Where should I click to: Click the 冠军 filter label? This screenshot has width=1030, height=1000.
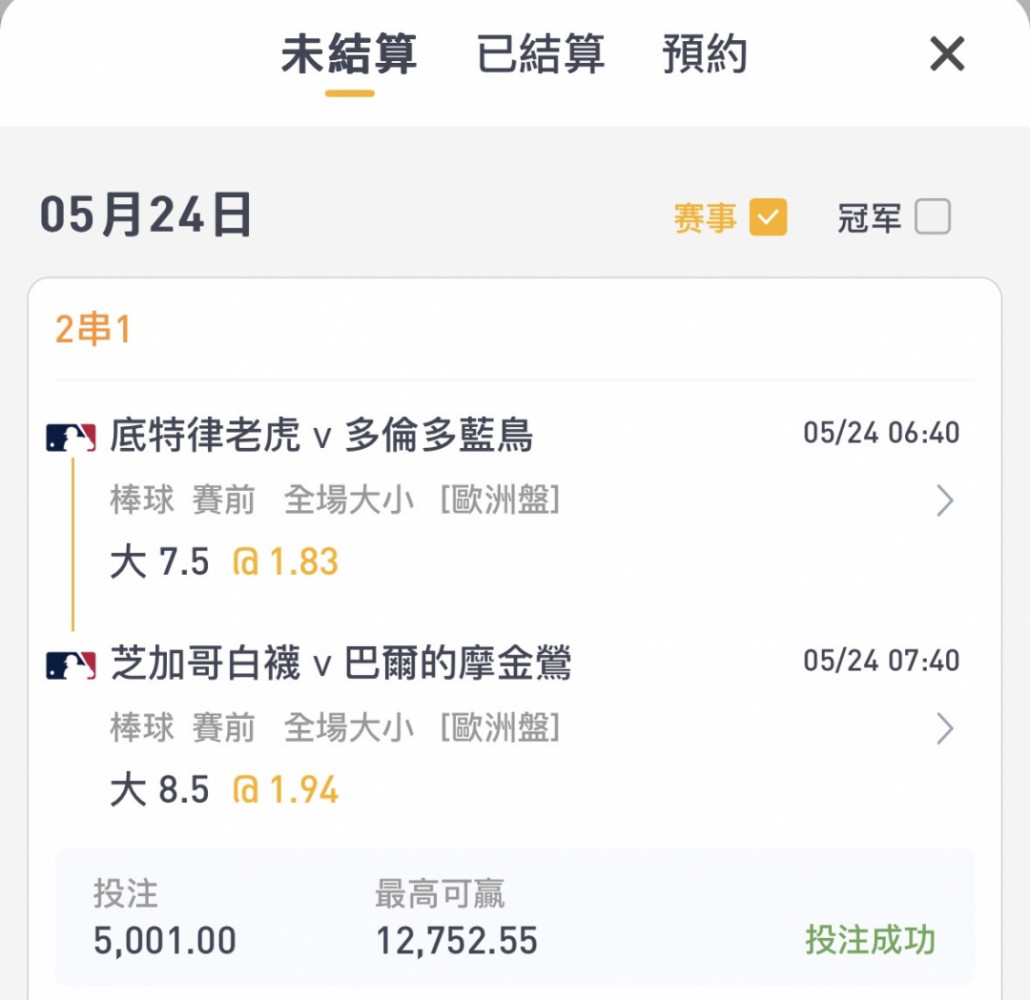pos(869,217)
